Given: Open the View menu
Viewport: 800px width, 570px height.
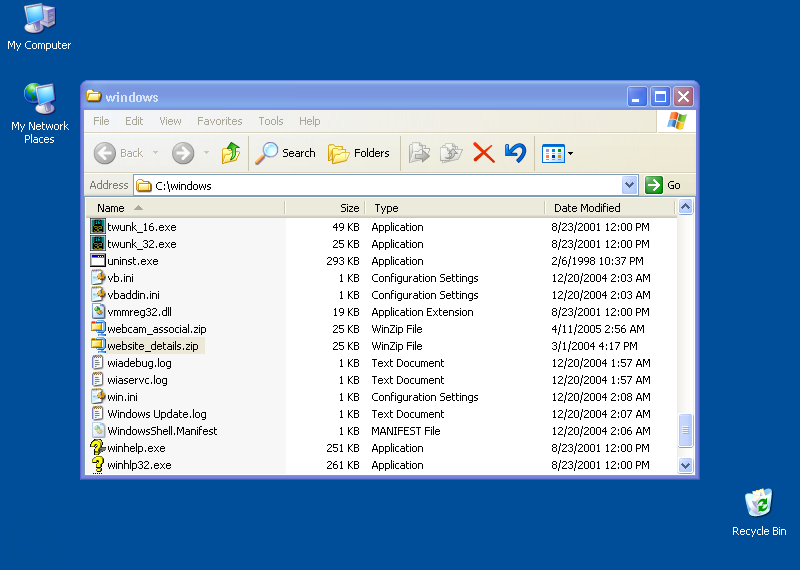Looking at the screenshot, I should tap(170, 121).
